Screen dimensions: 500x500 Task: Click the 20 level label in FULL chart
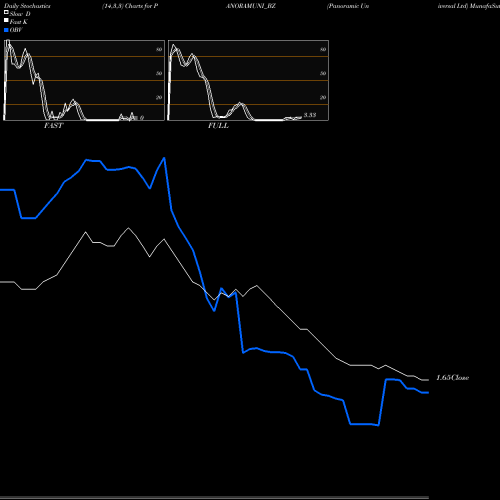[x=323, y=97]
